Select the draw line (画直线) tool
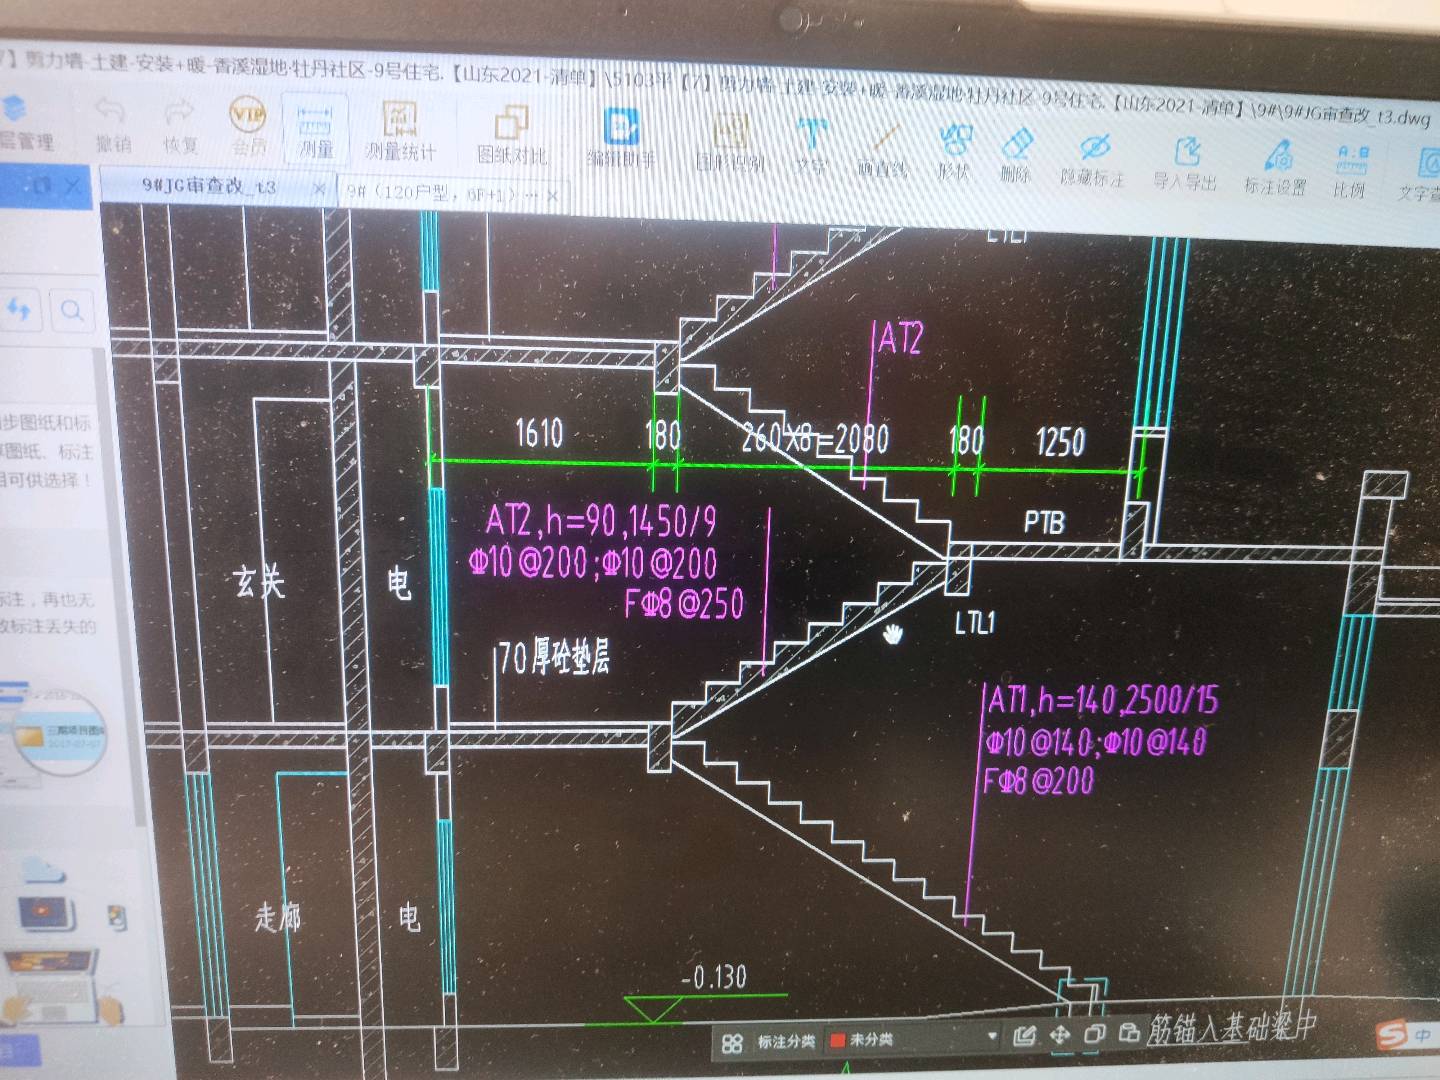 [884, 150]
